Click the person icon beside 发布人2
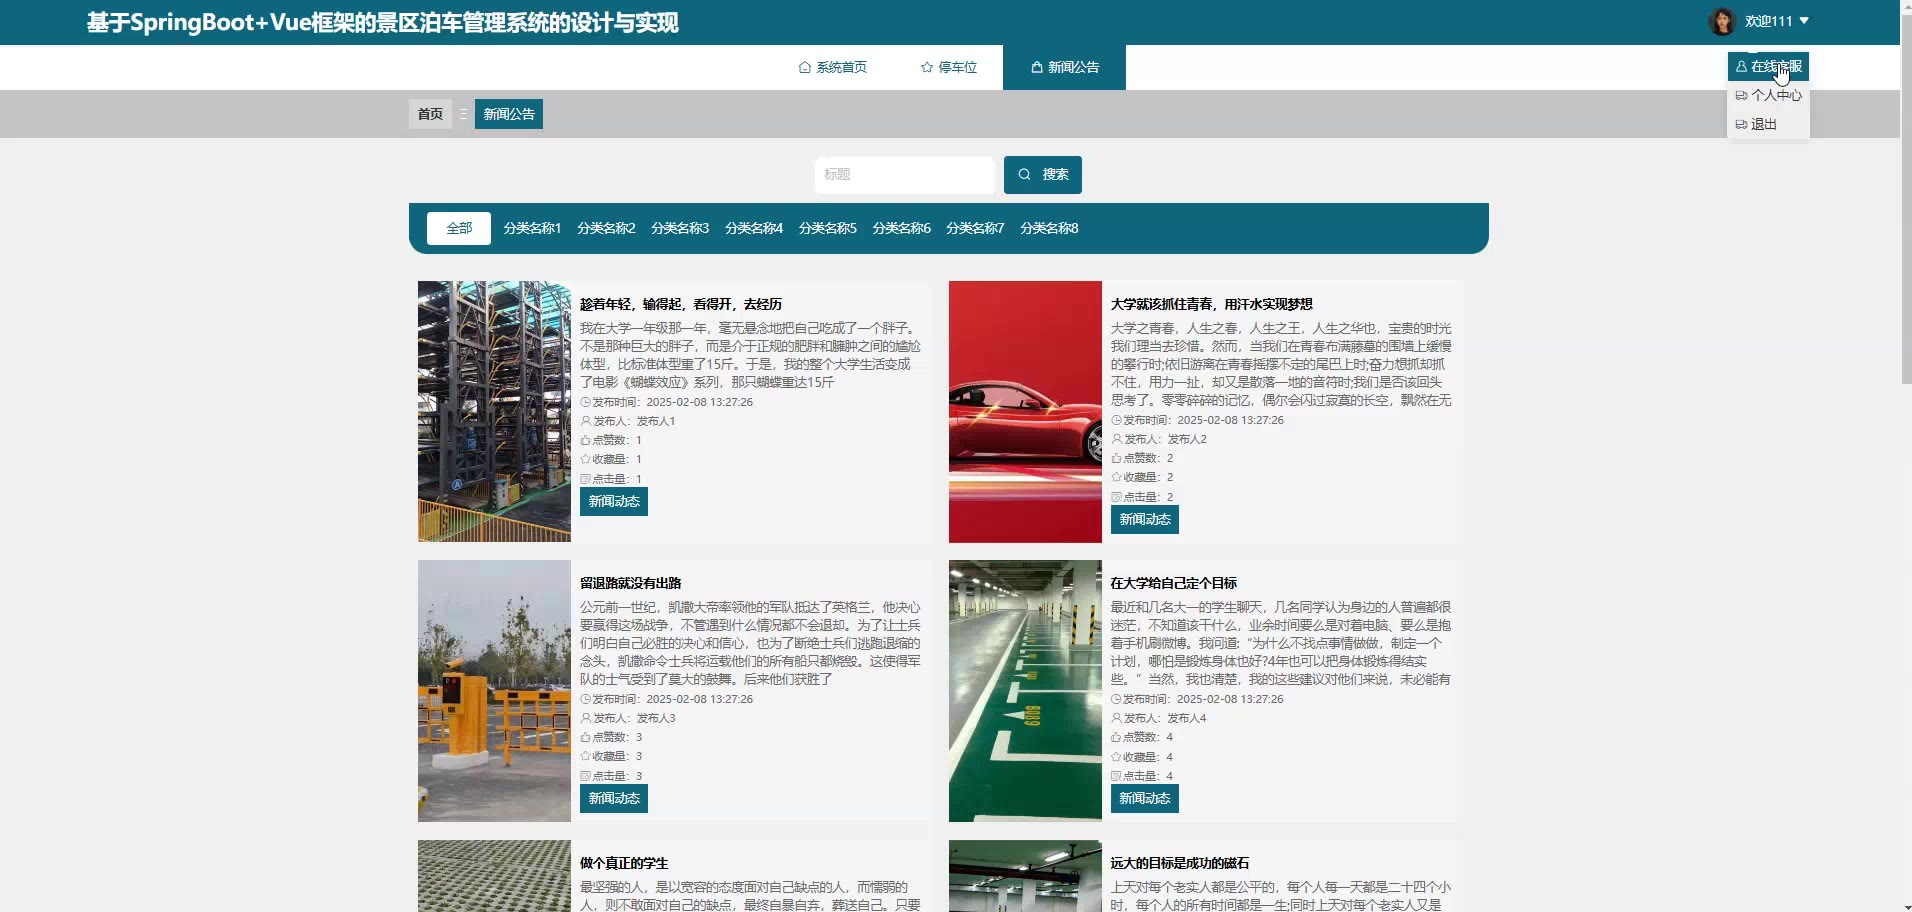The width and height of the screenshot is (1912, 912). click(1117, 440)
